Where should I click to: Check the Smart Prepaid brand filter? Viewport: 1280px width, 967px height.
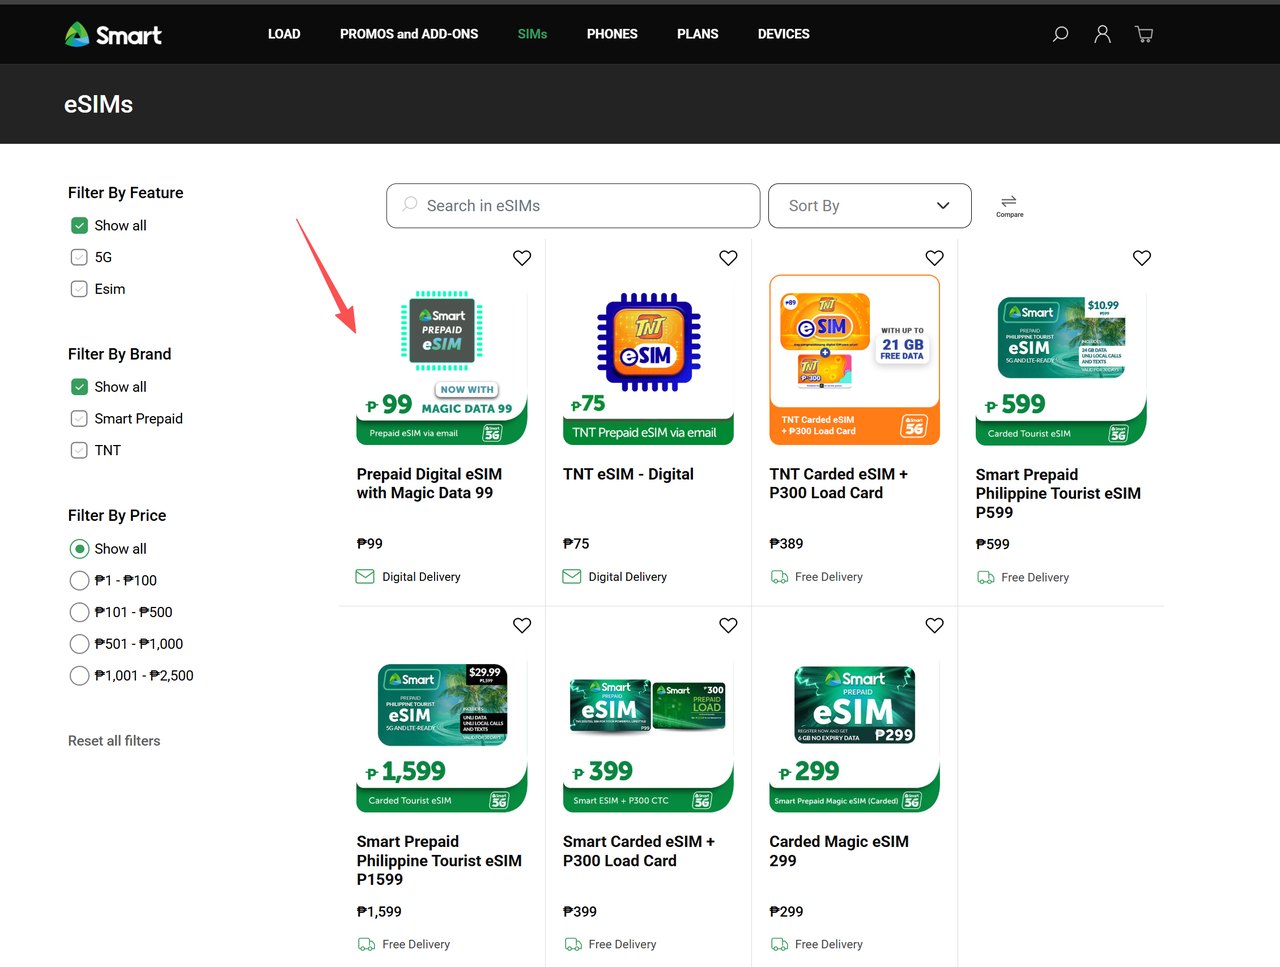click(x=80, y=418)
